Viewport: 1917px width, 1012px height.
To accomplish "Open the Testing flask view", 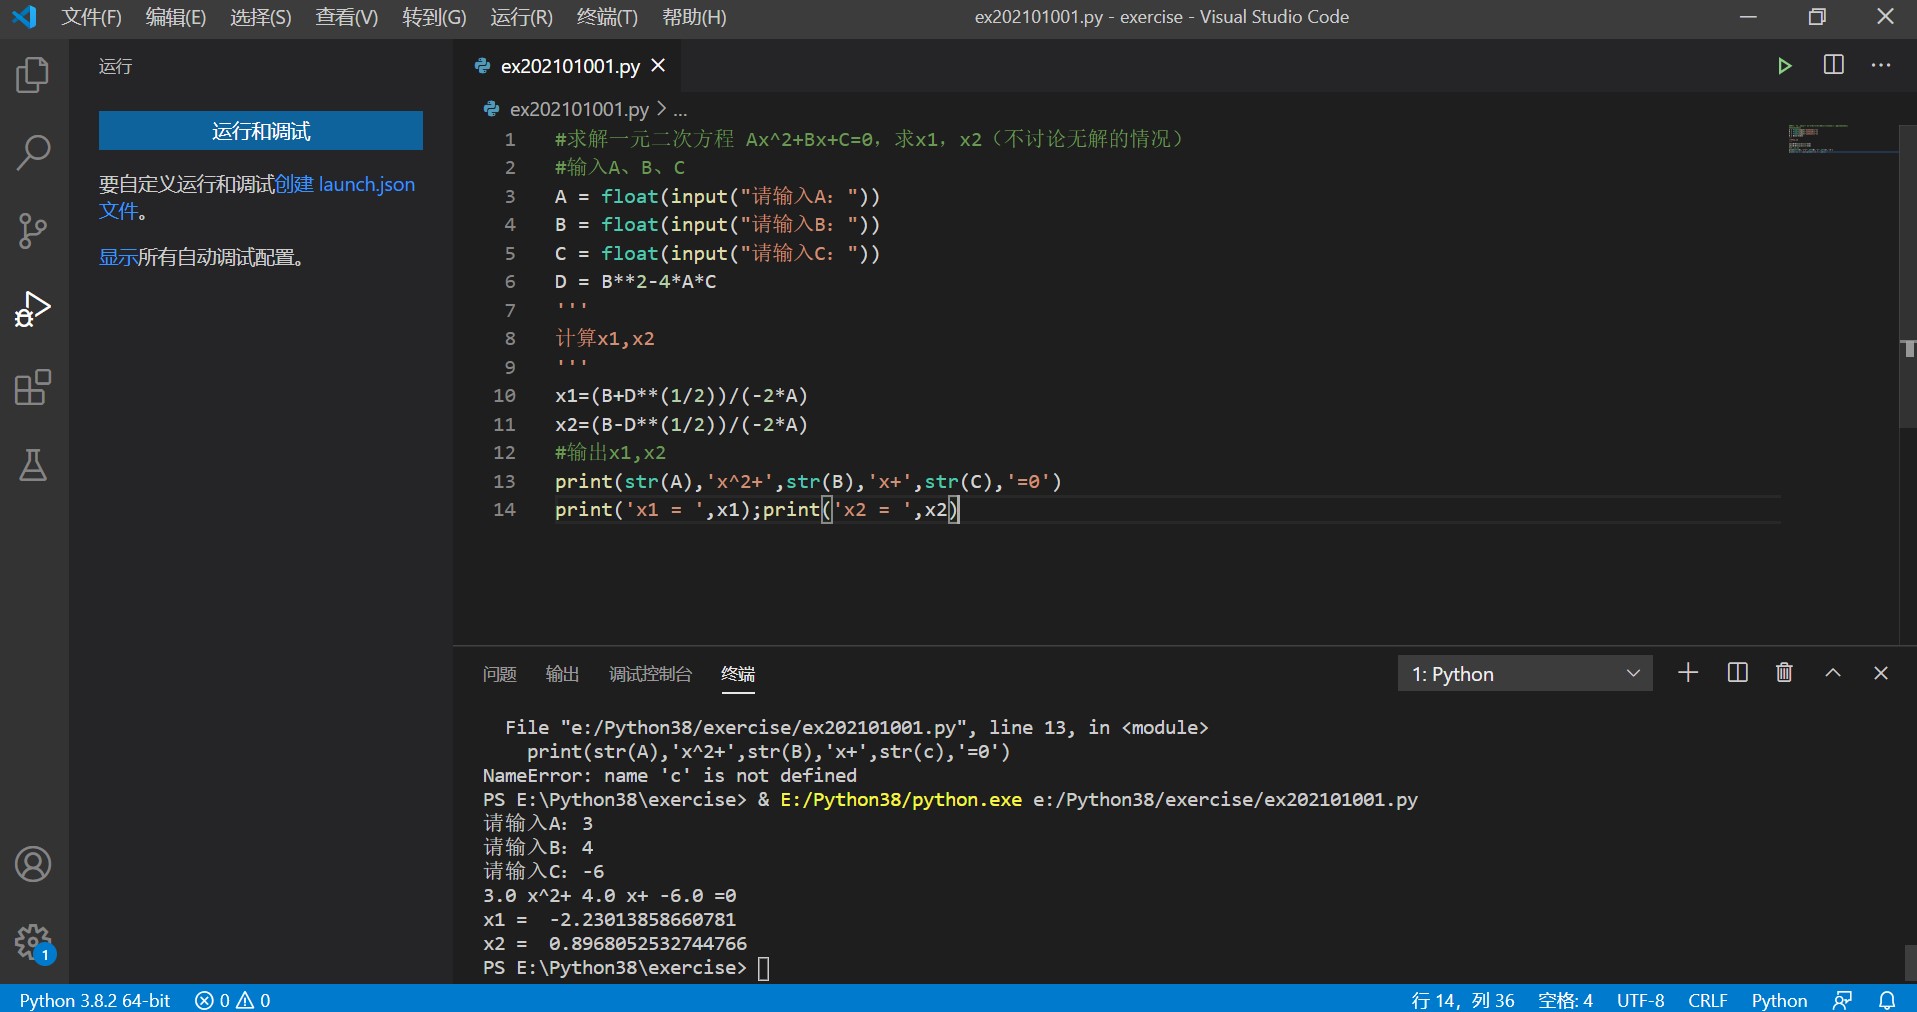I will [33, 465].
